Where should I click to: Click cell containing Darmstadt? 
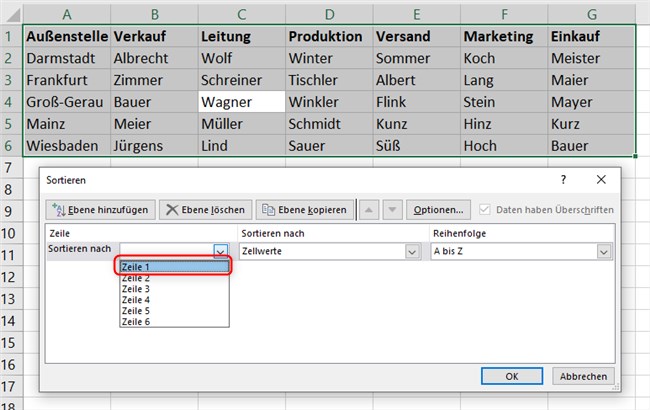[67, 58]
